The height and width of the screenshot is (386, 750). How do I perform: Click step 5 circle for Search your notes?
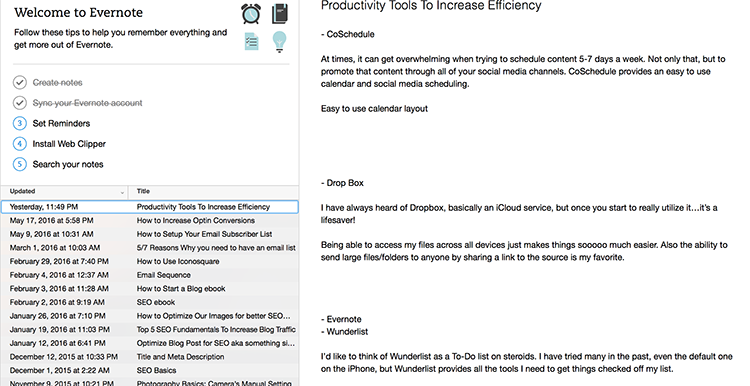[x=20, y=165]
